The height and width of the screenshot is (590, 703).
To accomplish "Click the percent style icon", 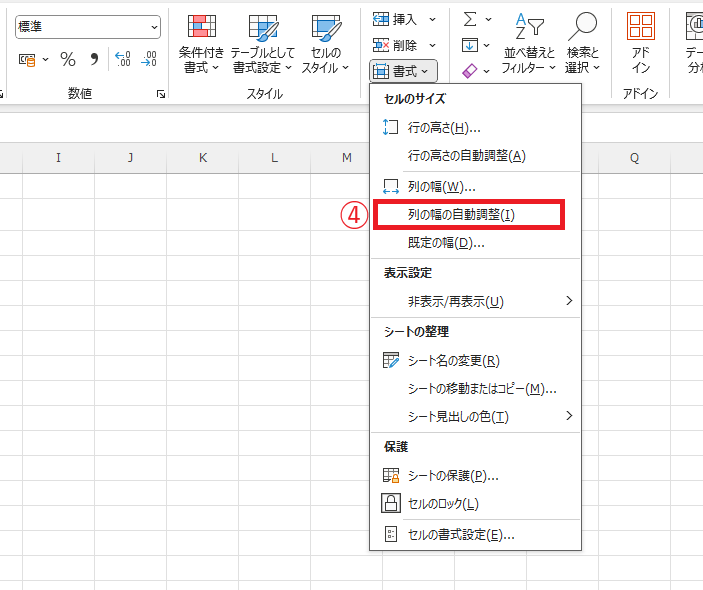I will (68, 59).
